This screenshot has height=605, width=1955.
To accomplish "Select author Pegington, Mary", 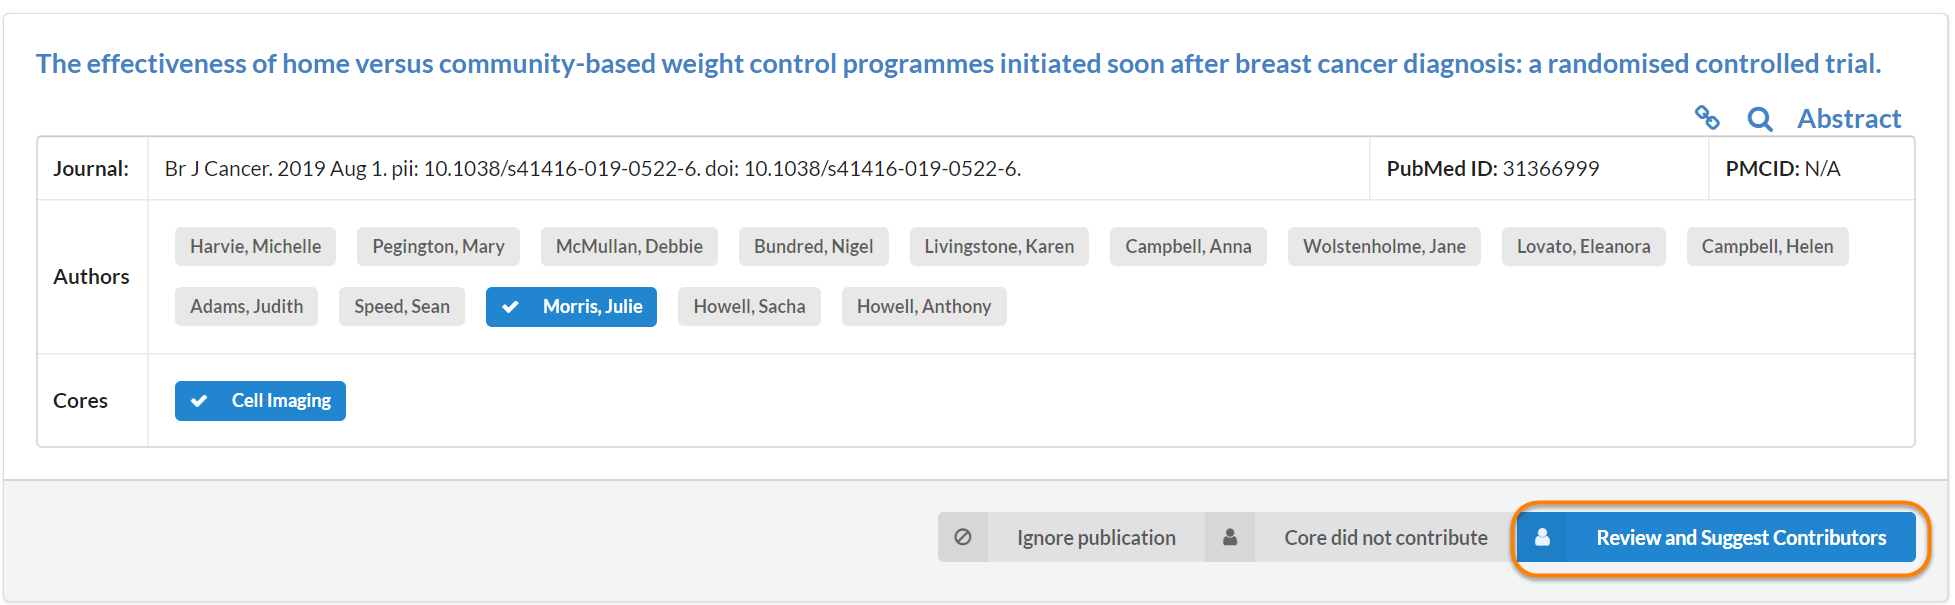I will coord(438,247).
